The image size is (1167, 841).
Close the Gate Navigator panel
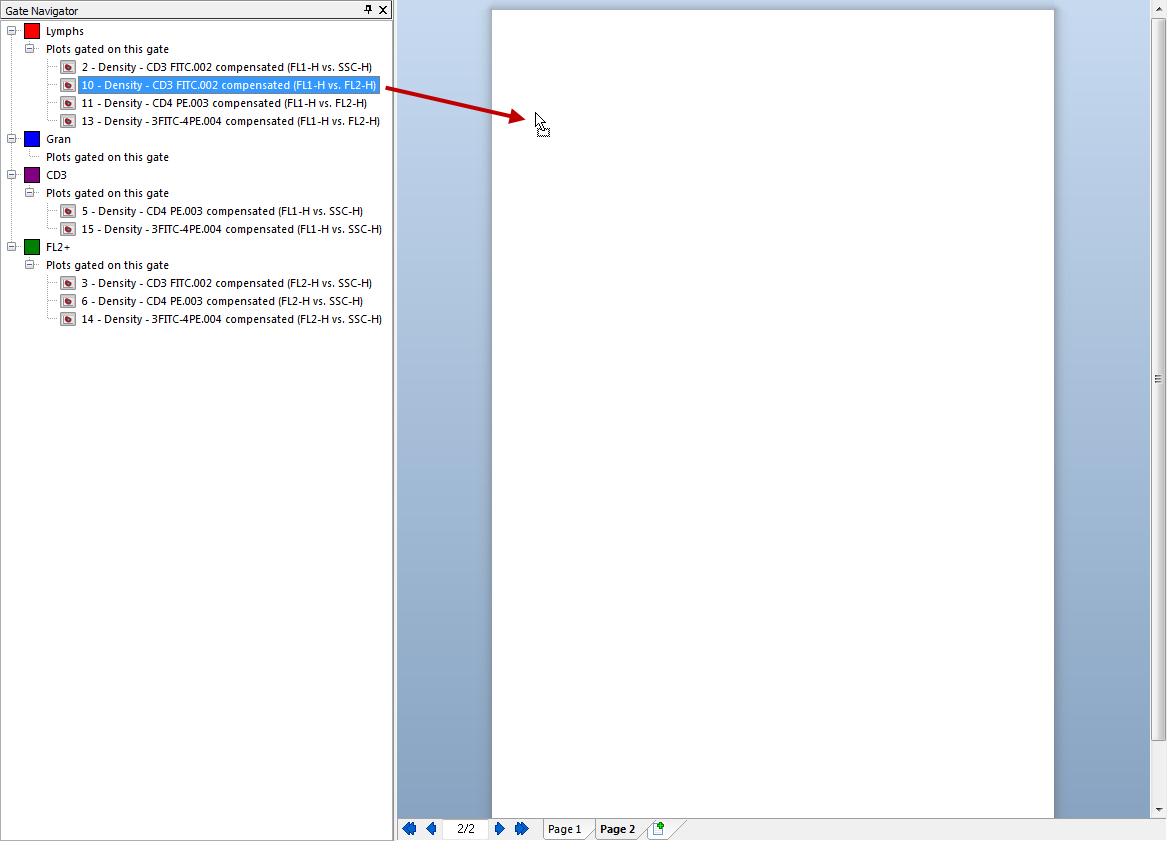click(x=383, y=10)
